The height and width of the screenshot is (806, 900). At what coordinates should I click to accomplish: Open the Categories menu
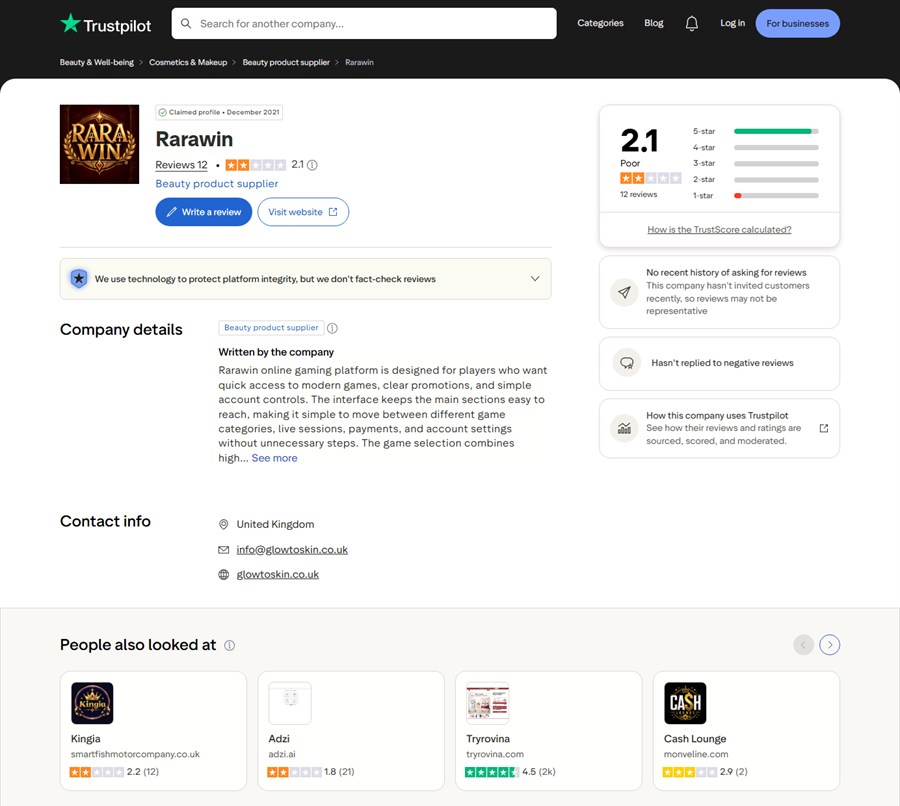point(600,23)
